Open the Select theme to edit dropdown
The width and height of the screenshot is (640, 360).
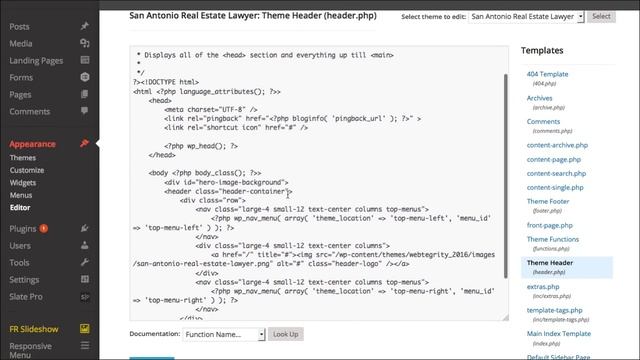point(526,17)
